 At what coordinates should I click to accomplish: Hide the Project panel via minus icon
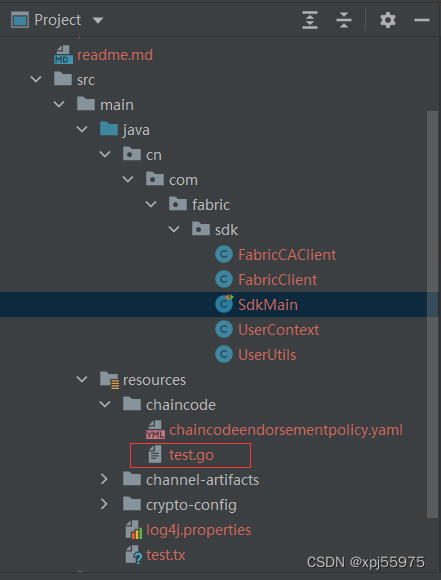pyautogui.click(x=422, y=20)
